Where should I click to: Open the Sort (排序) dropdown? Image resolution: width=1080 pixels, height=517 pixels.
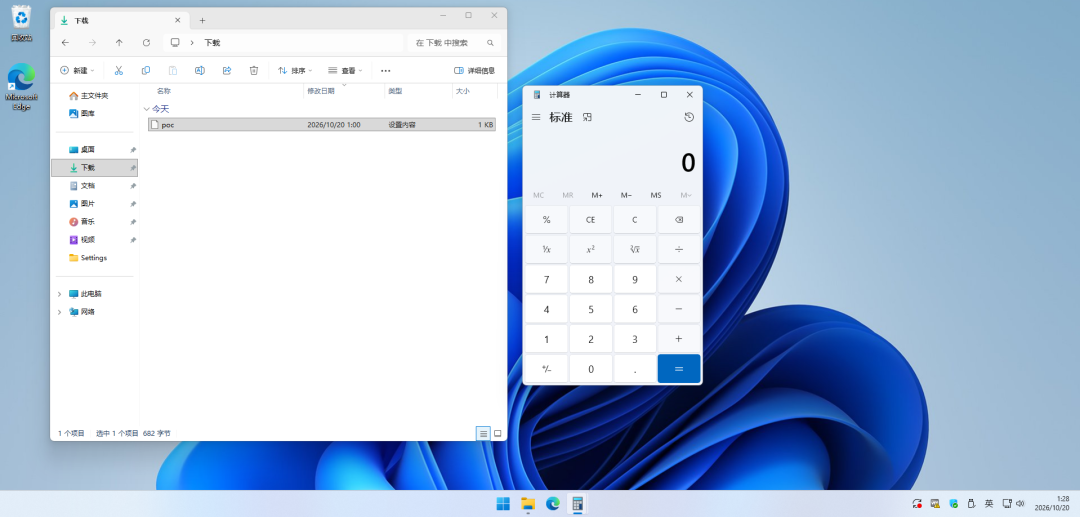(295, 70)
